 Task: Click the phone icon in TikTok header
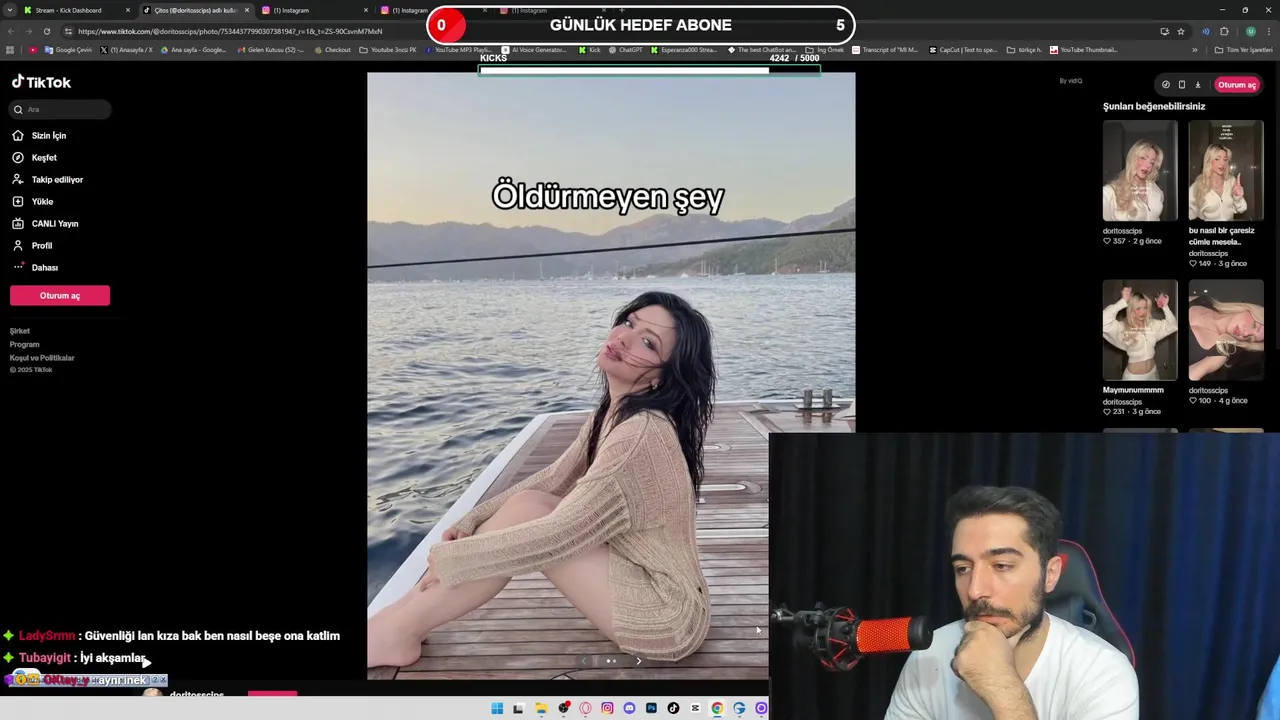point(1181,85)
